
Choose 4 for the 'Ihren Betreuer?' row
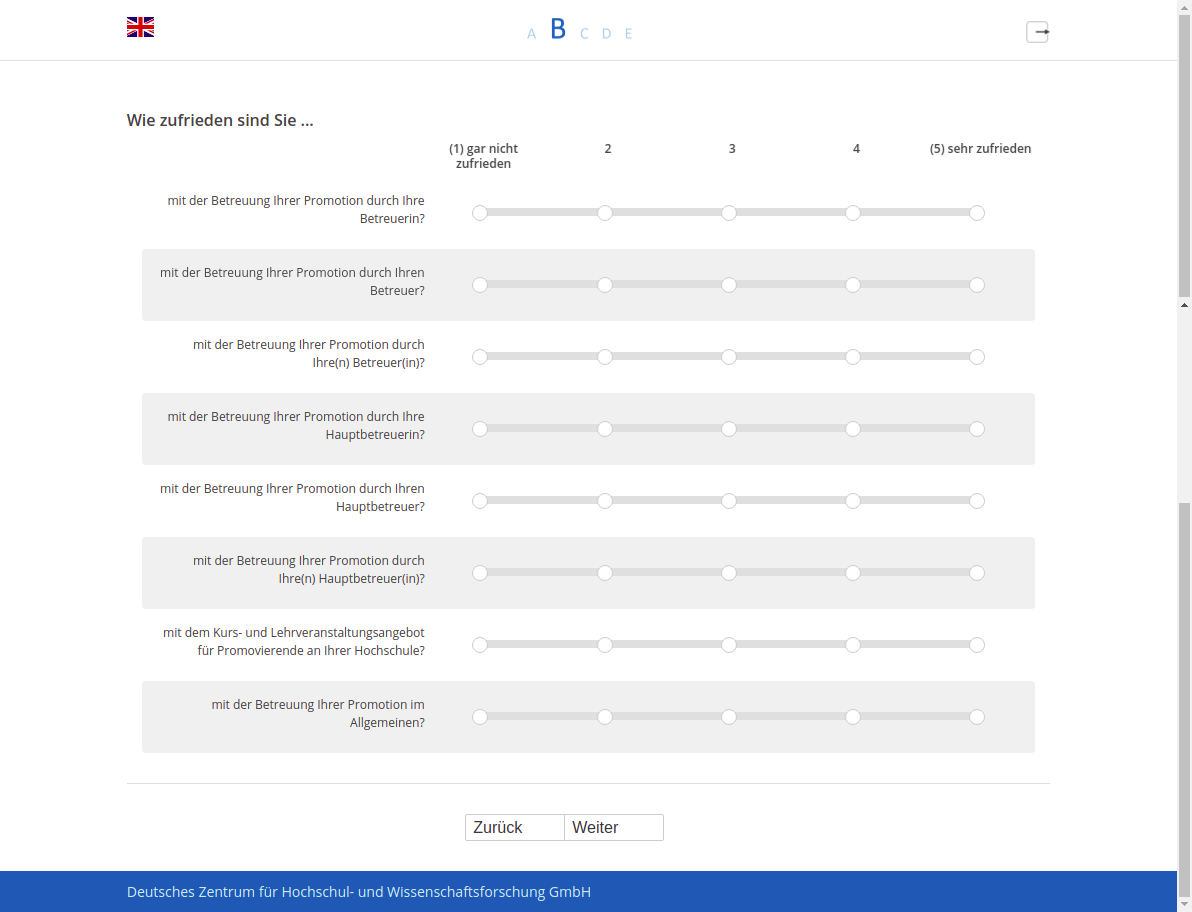tap(853, 285)
